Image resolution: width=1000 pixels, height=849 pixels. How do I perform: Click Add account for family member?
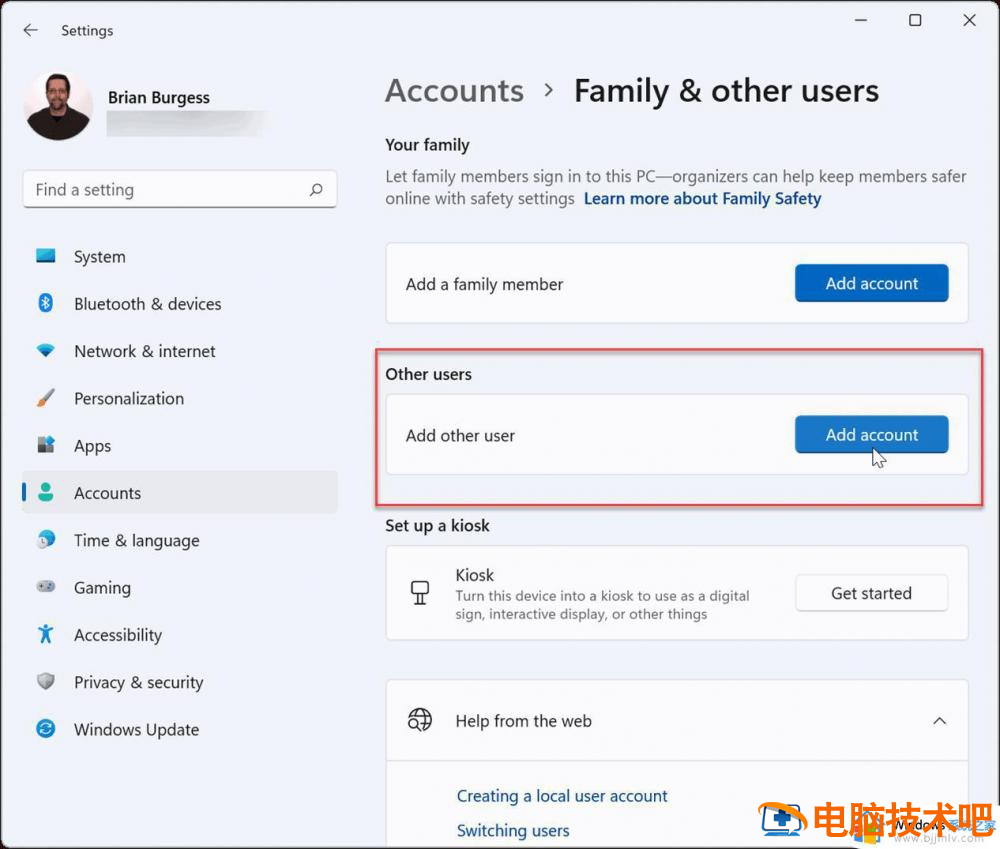(x=871, y=283)
